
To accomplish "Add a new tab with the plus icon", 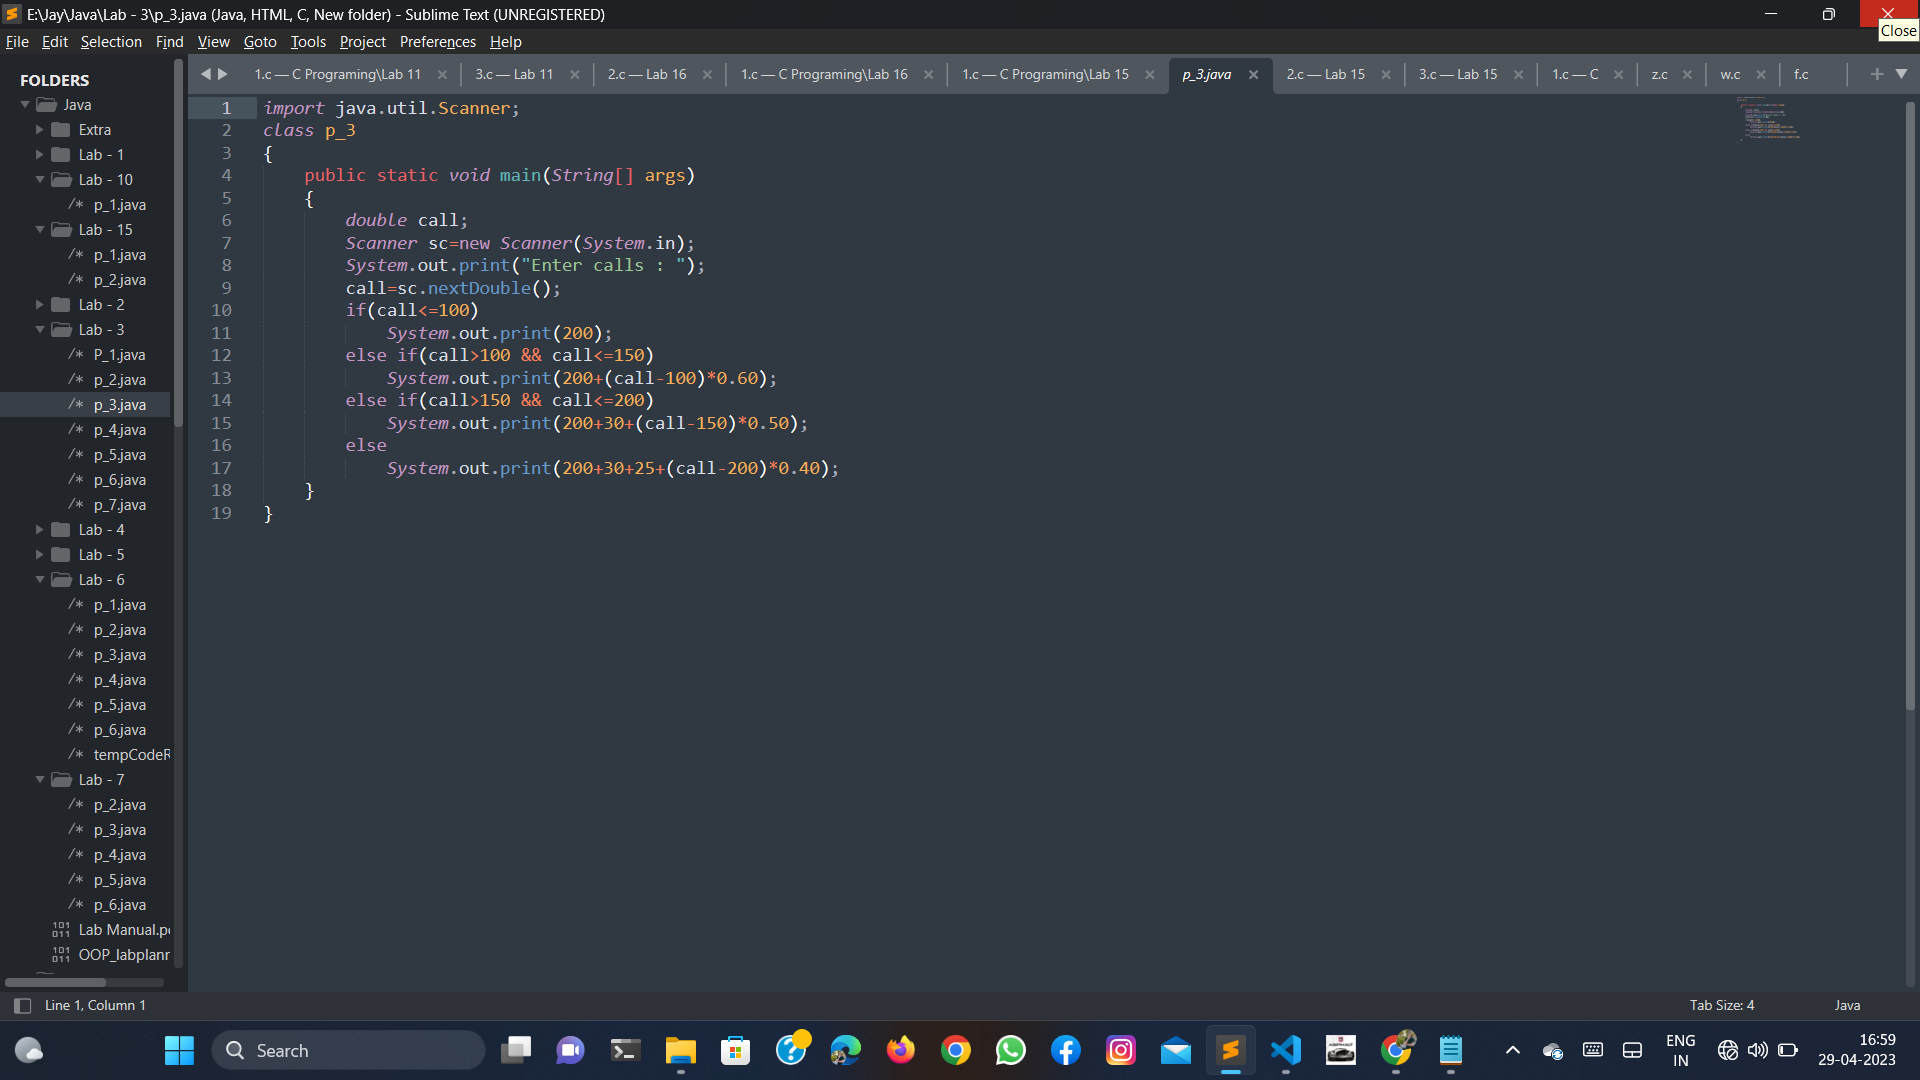I will click(x=1876, y=74).
